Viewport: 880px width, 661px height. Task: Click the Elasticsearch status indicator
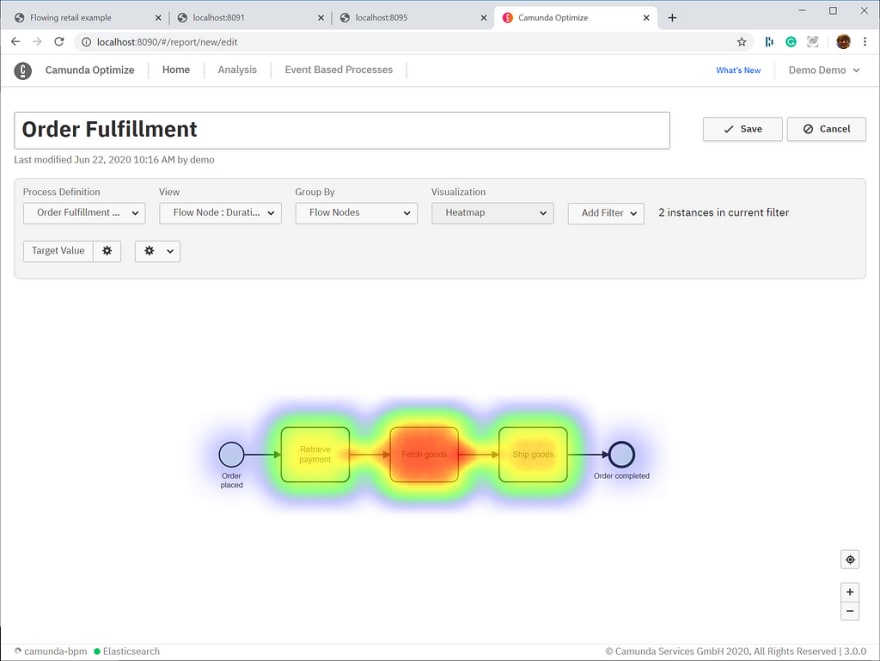(127, 651)
